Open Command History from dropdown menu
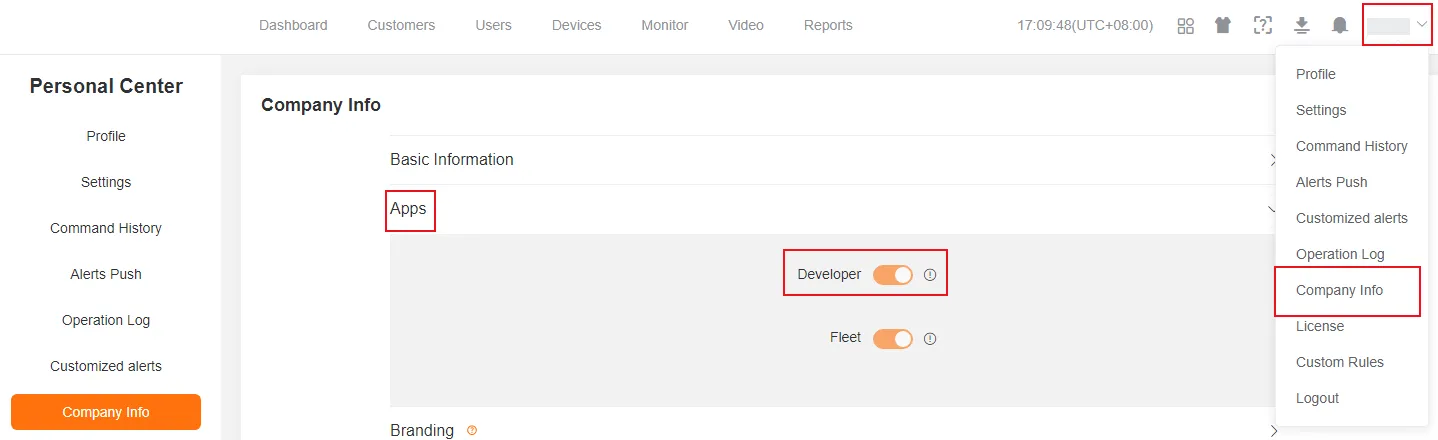The width and height of the screenshot is (1438, 440). [x=1351, y=146]
